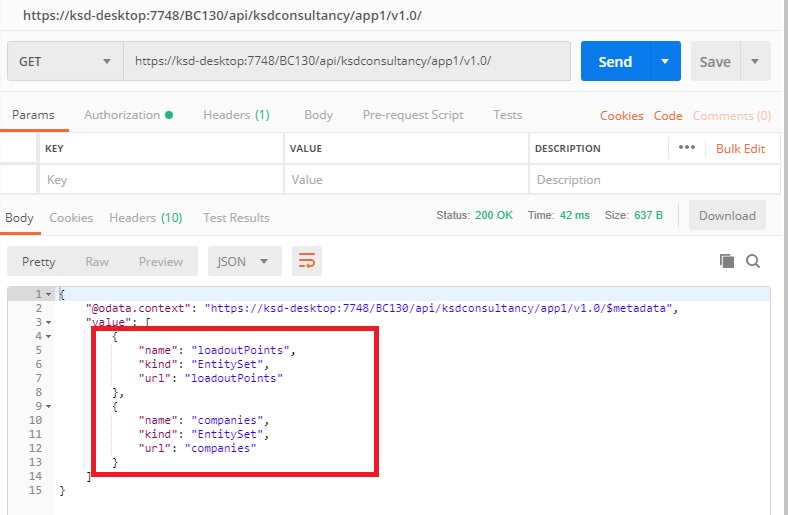
Task: Expand the Send button dropdown arrow
Action: [665, 61]
